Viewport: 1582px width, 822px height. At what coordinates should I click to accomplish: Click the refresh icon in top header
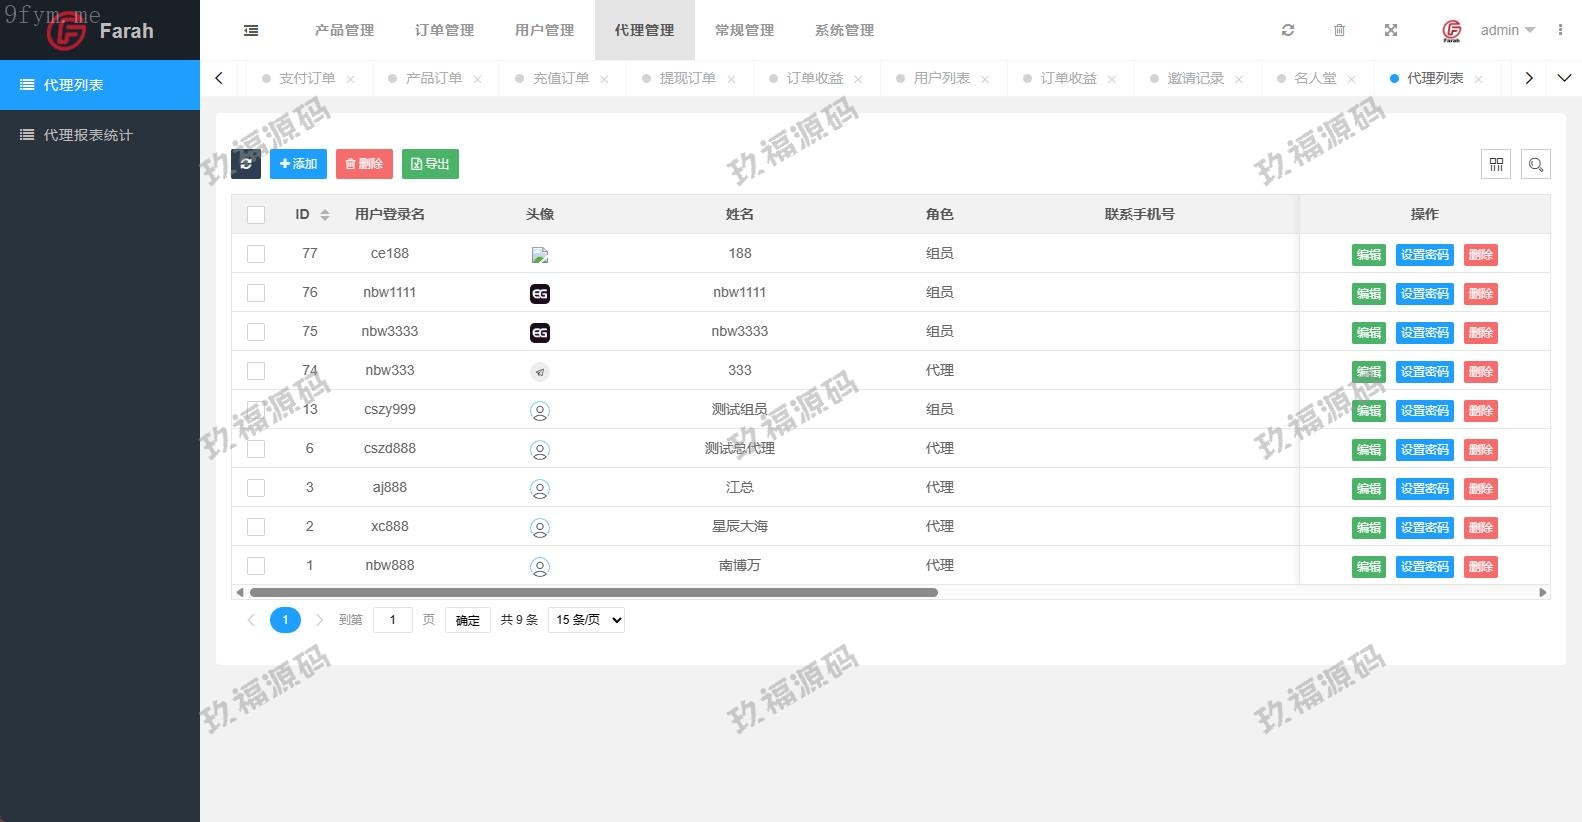(x=1288, y=30)
